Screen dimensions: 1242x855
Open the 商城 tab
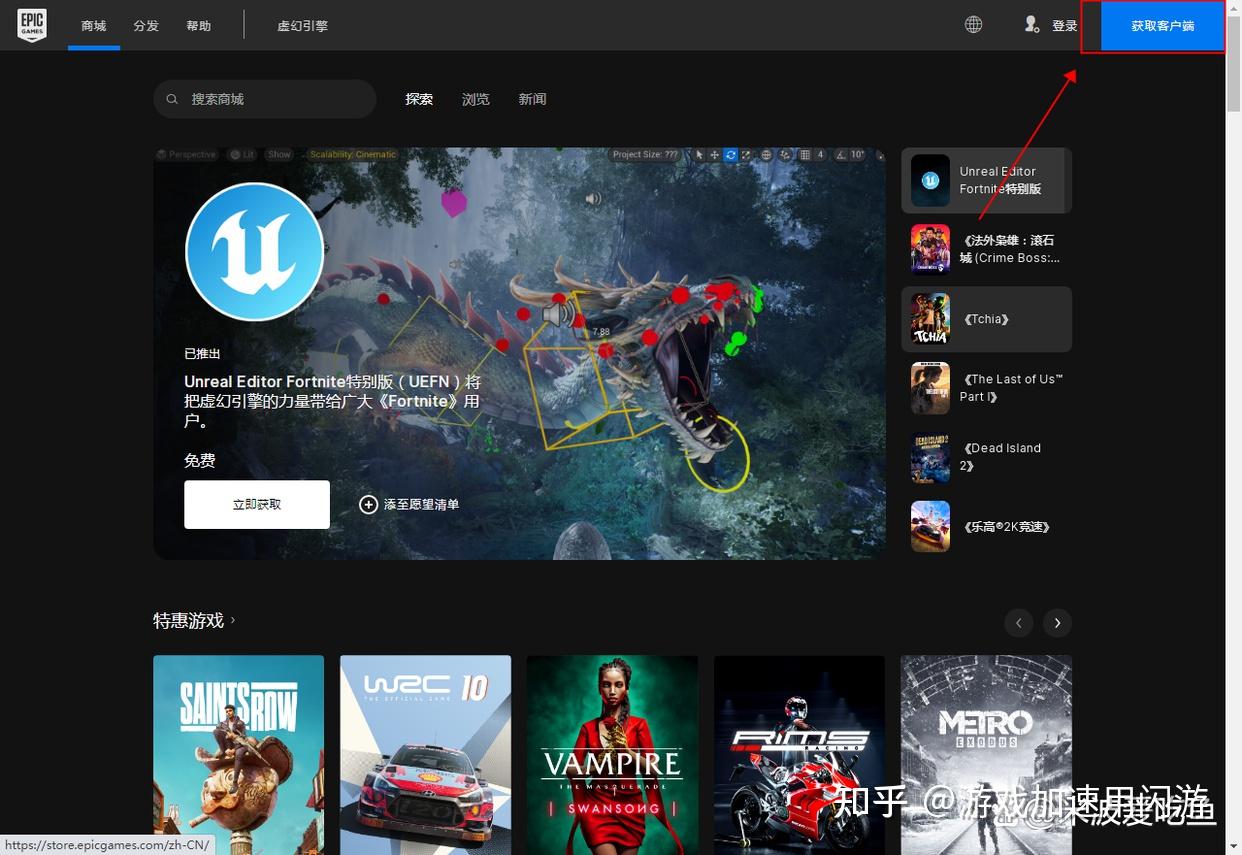94,26
